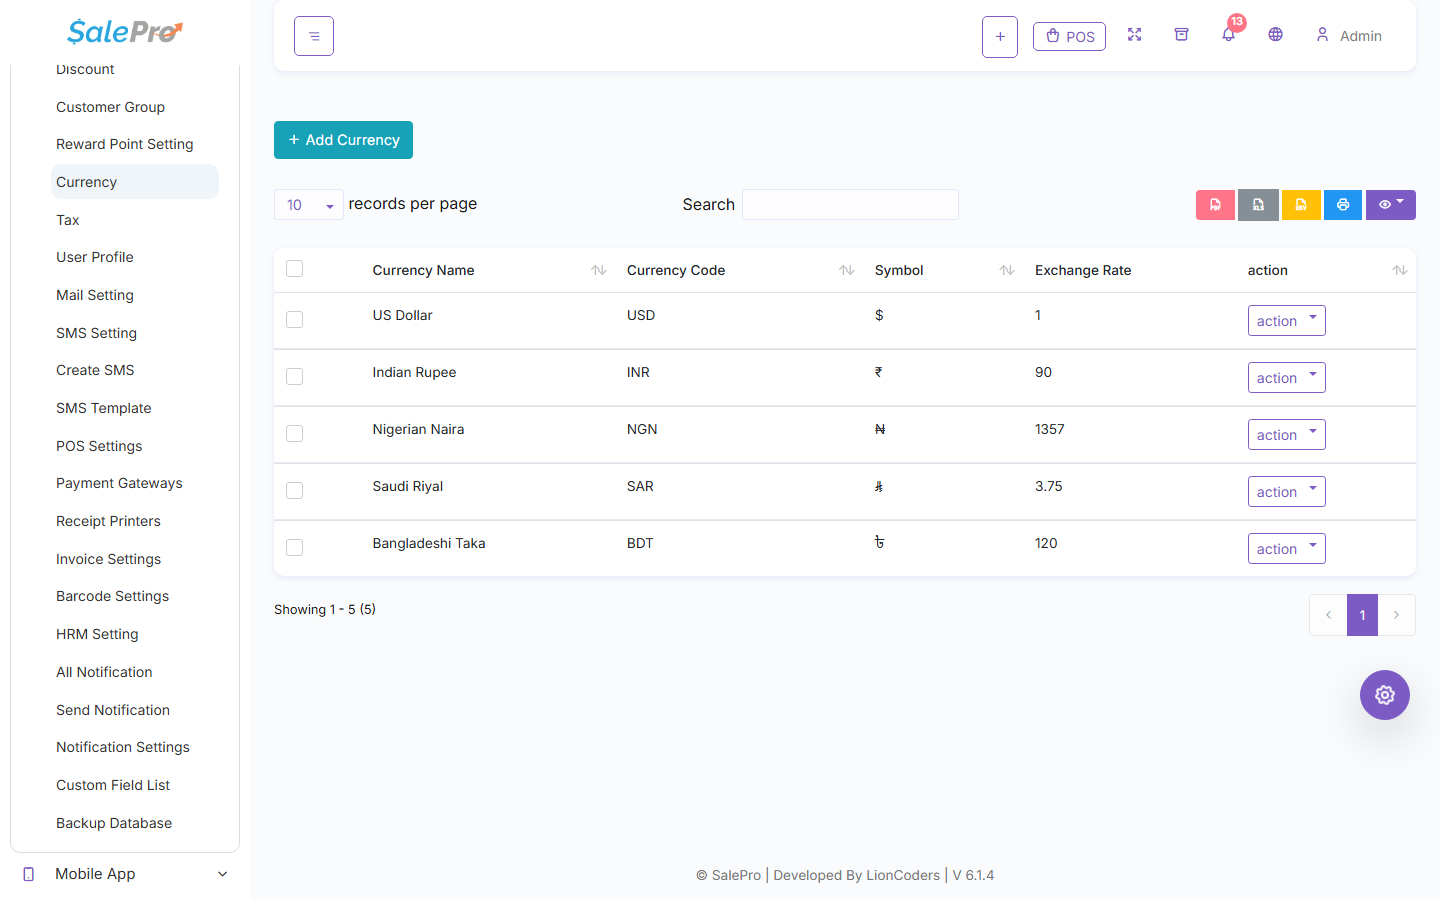
Task: Click the SalePro logo
Action: [125, 32]
